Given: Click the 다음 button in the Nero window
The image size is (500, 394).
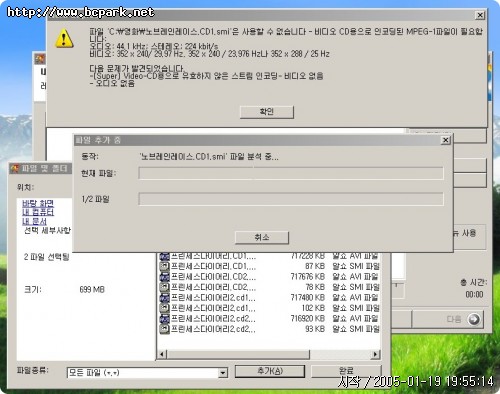Looking at the screenshot, I should pos(447,319).
